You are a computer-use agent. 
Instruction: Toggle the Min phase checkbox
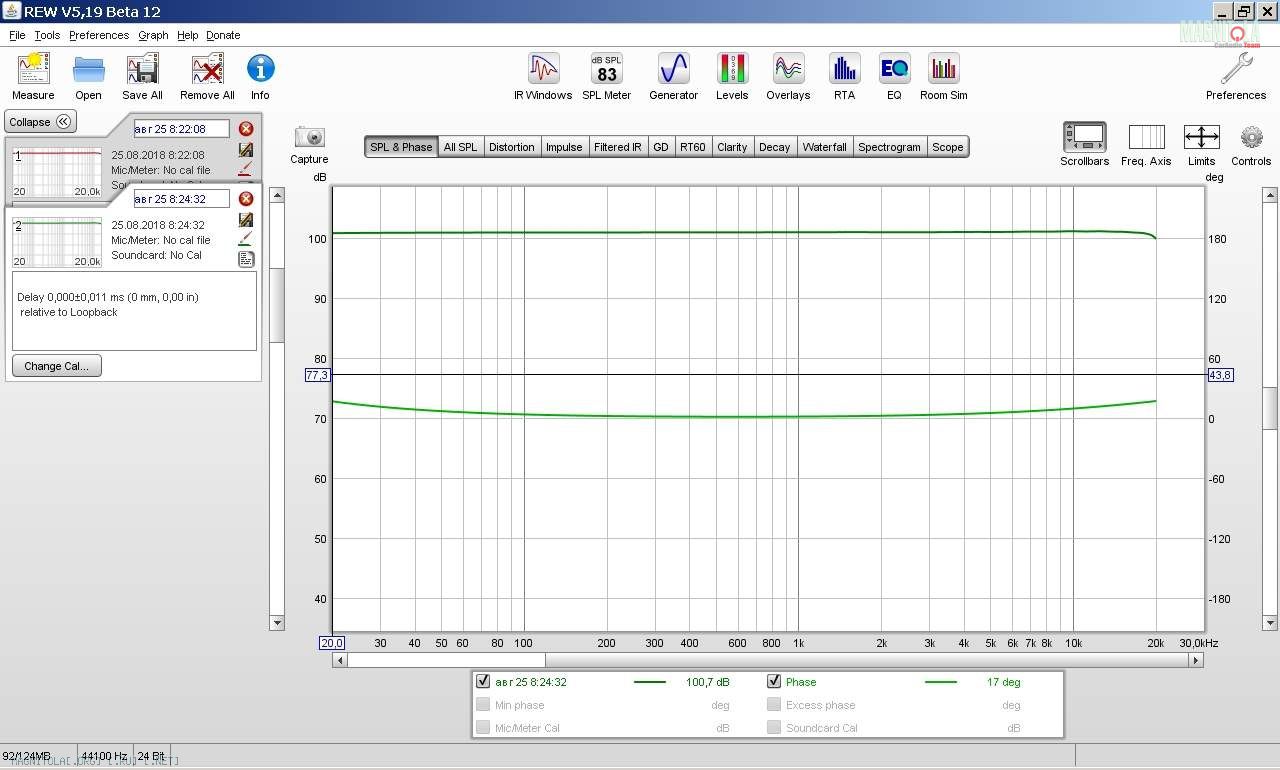pyautogui.click(x=484, y=705)
